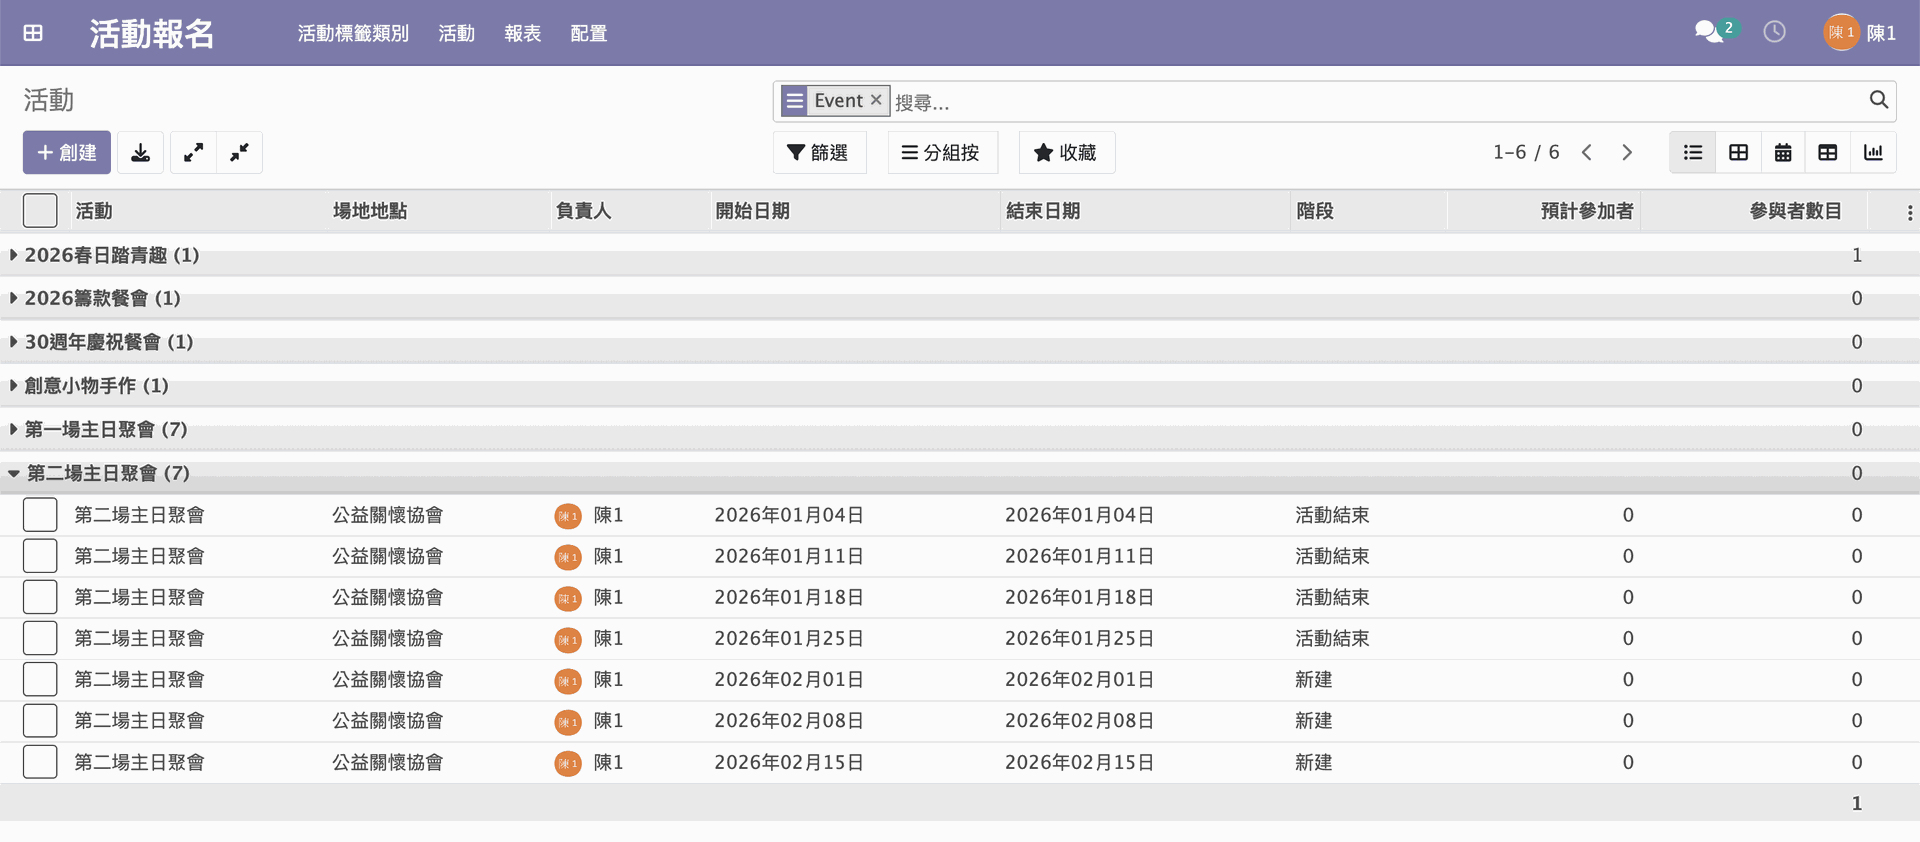Screen dimensions: 1920x842
Task: Open the conversations message icon
Action: (1708, 32)
